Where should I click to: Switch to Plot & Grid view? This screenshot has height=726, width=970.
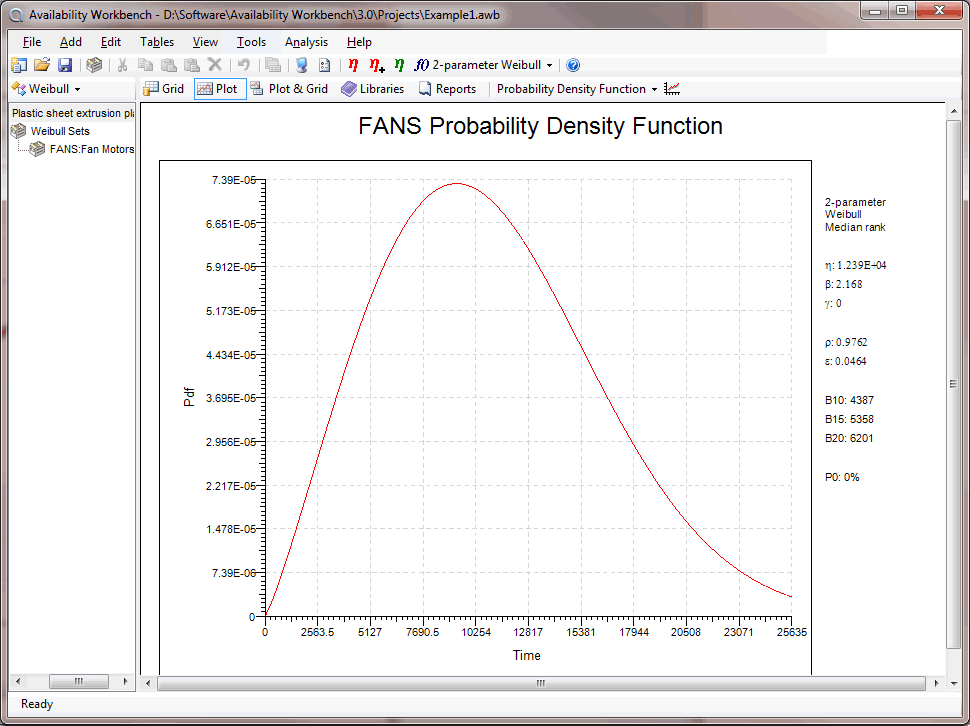(x=289, y=89)
